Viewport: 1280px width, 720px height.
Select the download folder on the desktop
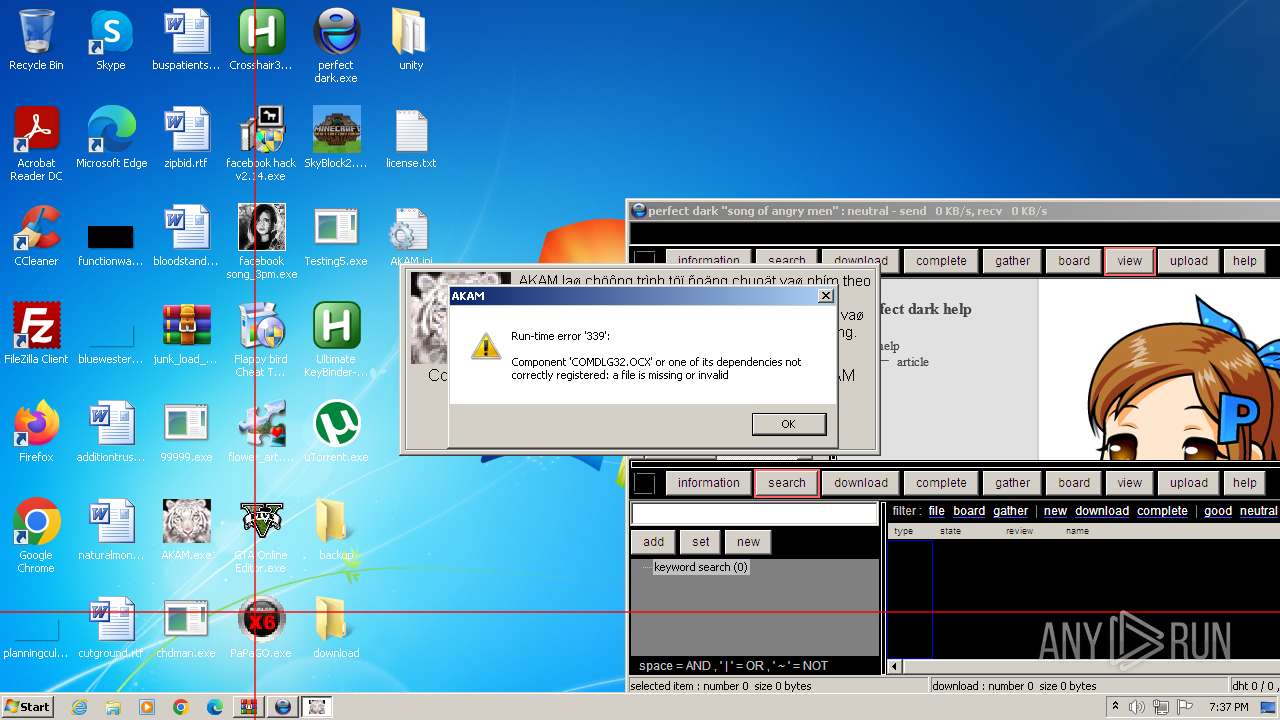tap(336, 629)
